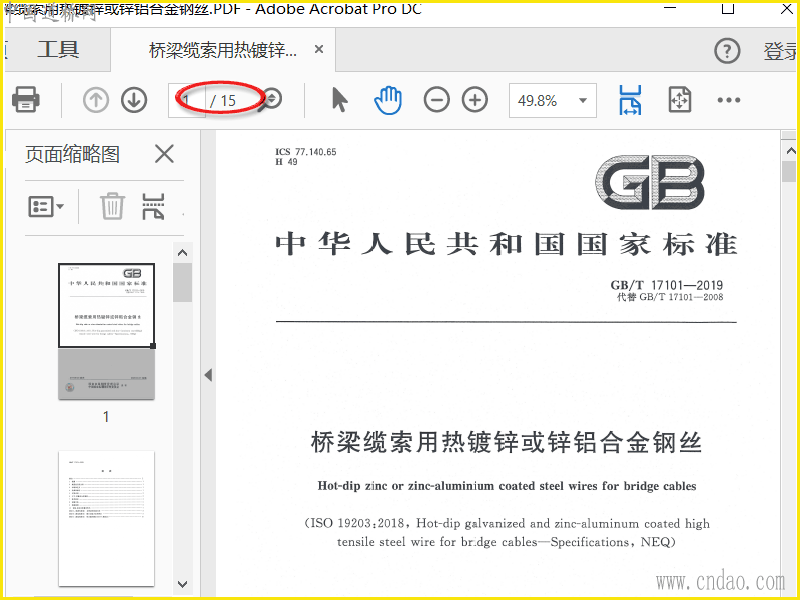This screenshot has height=600, width=800.
Task: Click the English title Hot-dip zinc line
Action: click(507, 486)
